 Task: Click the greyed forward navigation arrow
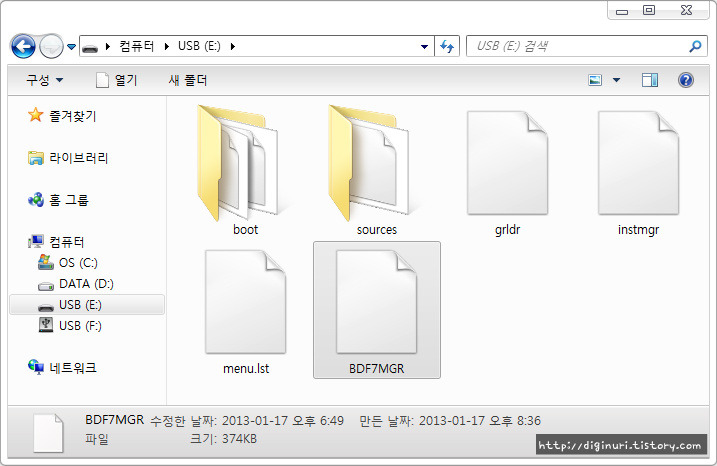(51, 46)
